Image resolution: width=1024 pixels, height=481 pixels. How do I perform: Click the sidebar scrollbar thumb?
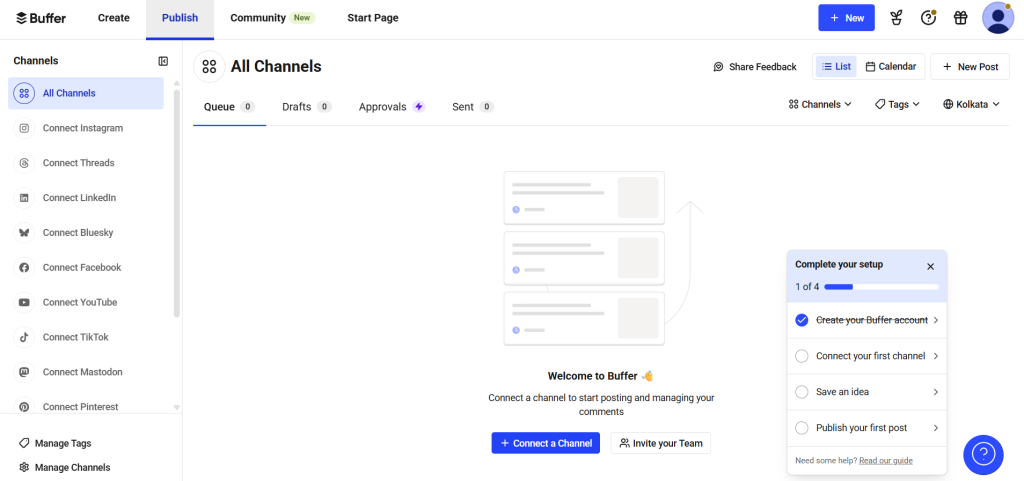[x=176, y=204]
